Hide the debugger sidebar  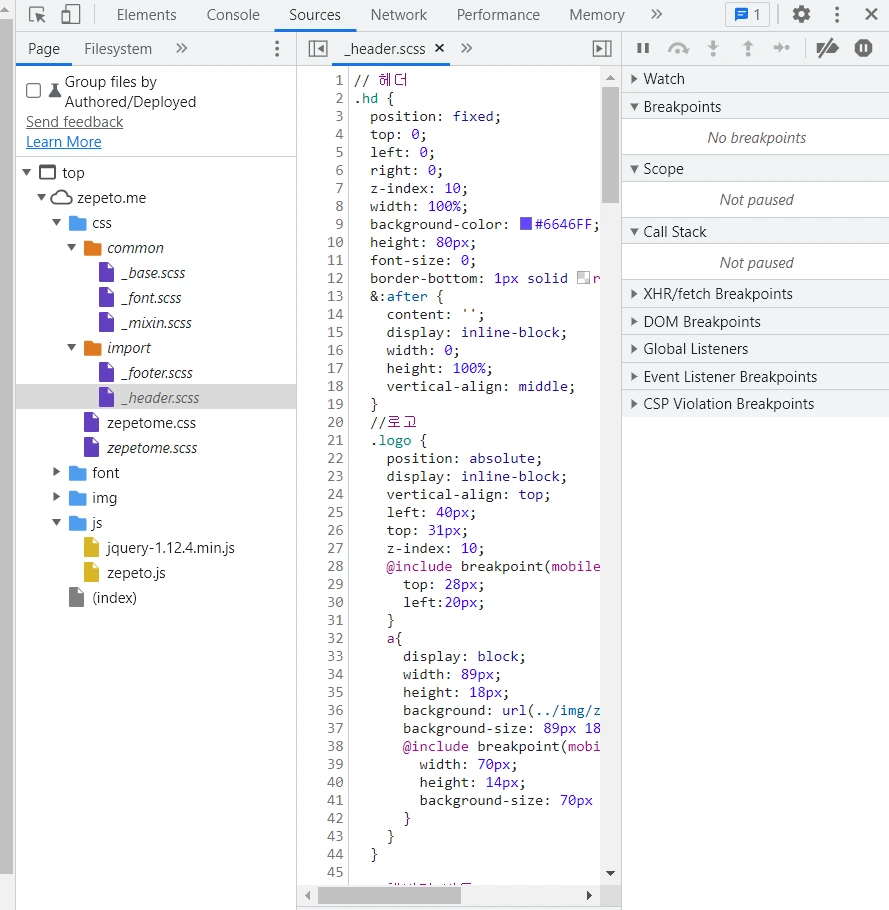tap(602, 49)
